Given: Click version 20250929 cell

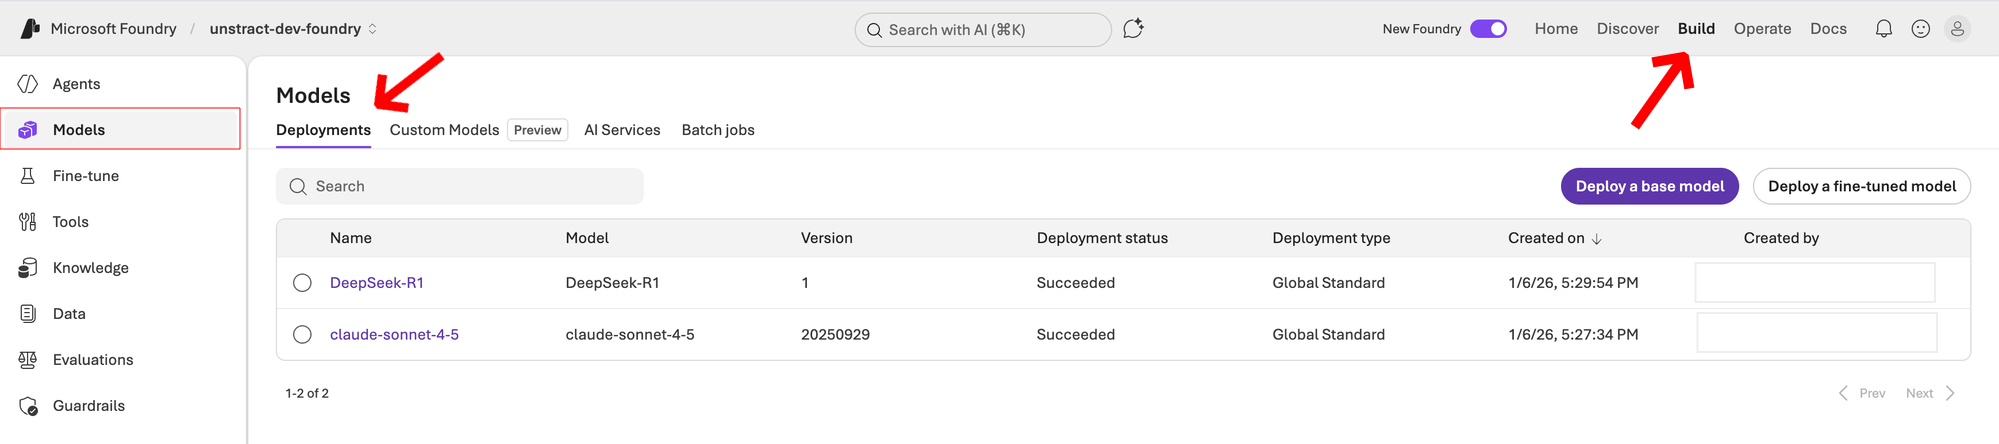Looking at the screenshot, I should coord(835,335).
